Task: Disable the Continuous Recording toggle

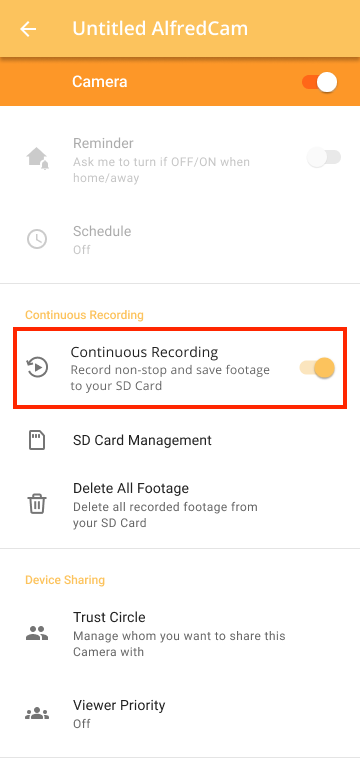Action: coord(317,368)
